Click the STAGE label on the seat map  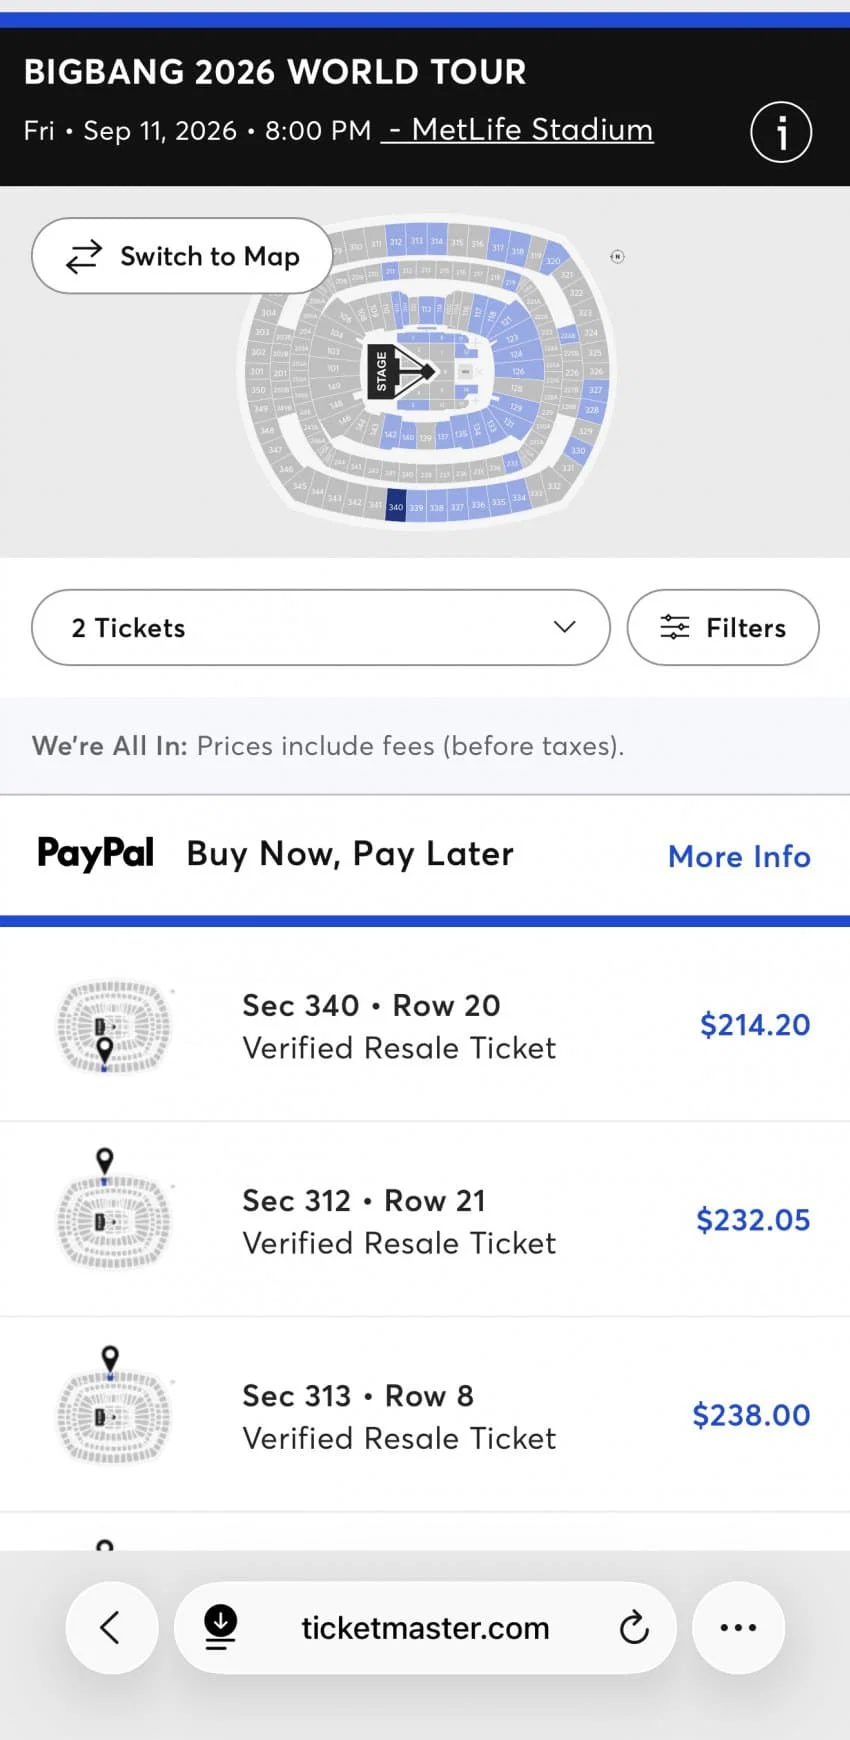[380, 372]
